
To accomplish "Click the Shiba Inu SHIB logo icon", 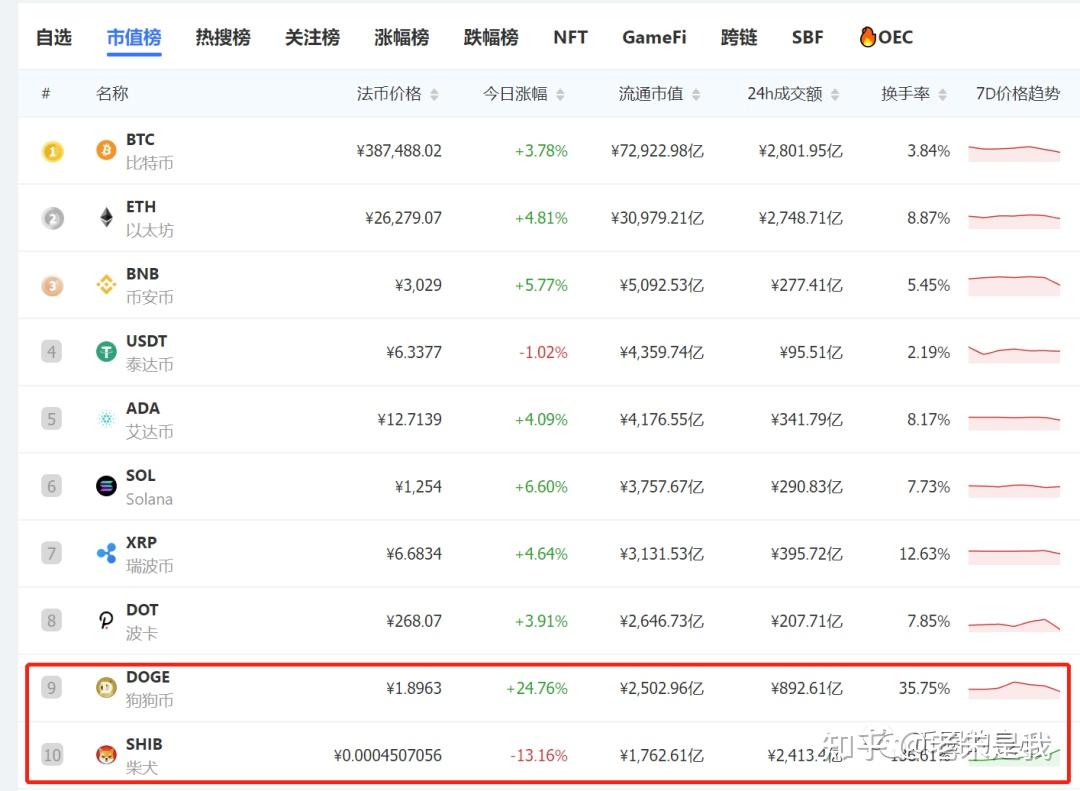I will click(x=106, y=755).
